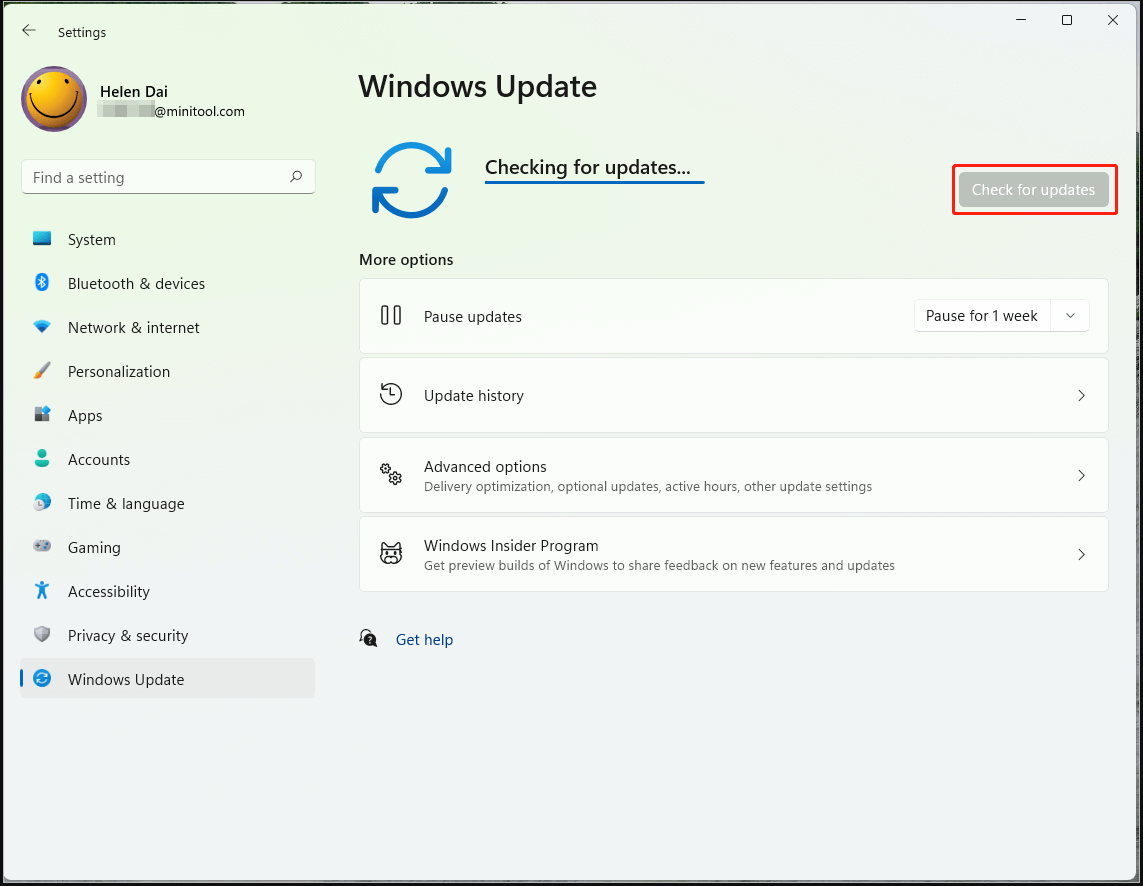Click the Find a setting search box
Viewport: 1143px width, 886px height.
pos(168,176)
